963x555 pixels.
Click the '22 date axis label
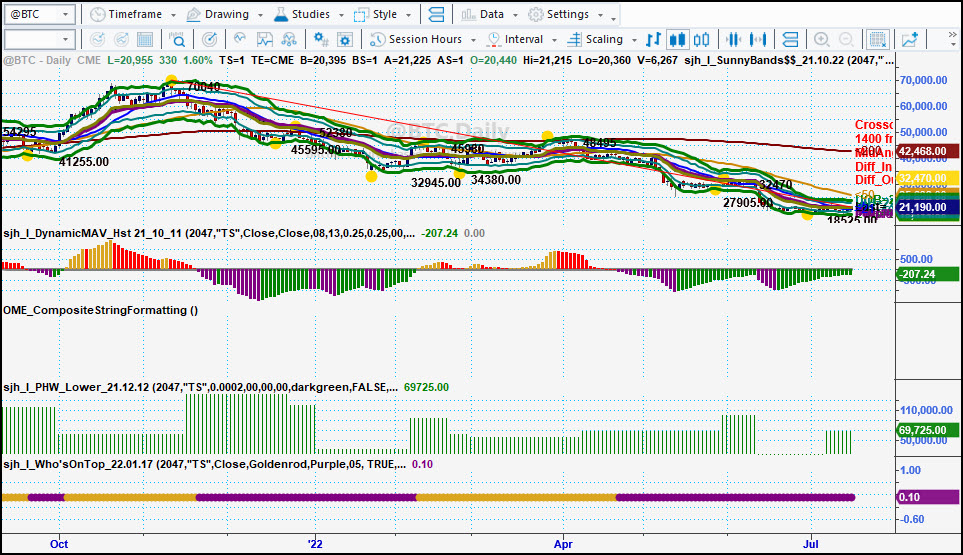[314, 544]
